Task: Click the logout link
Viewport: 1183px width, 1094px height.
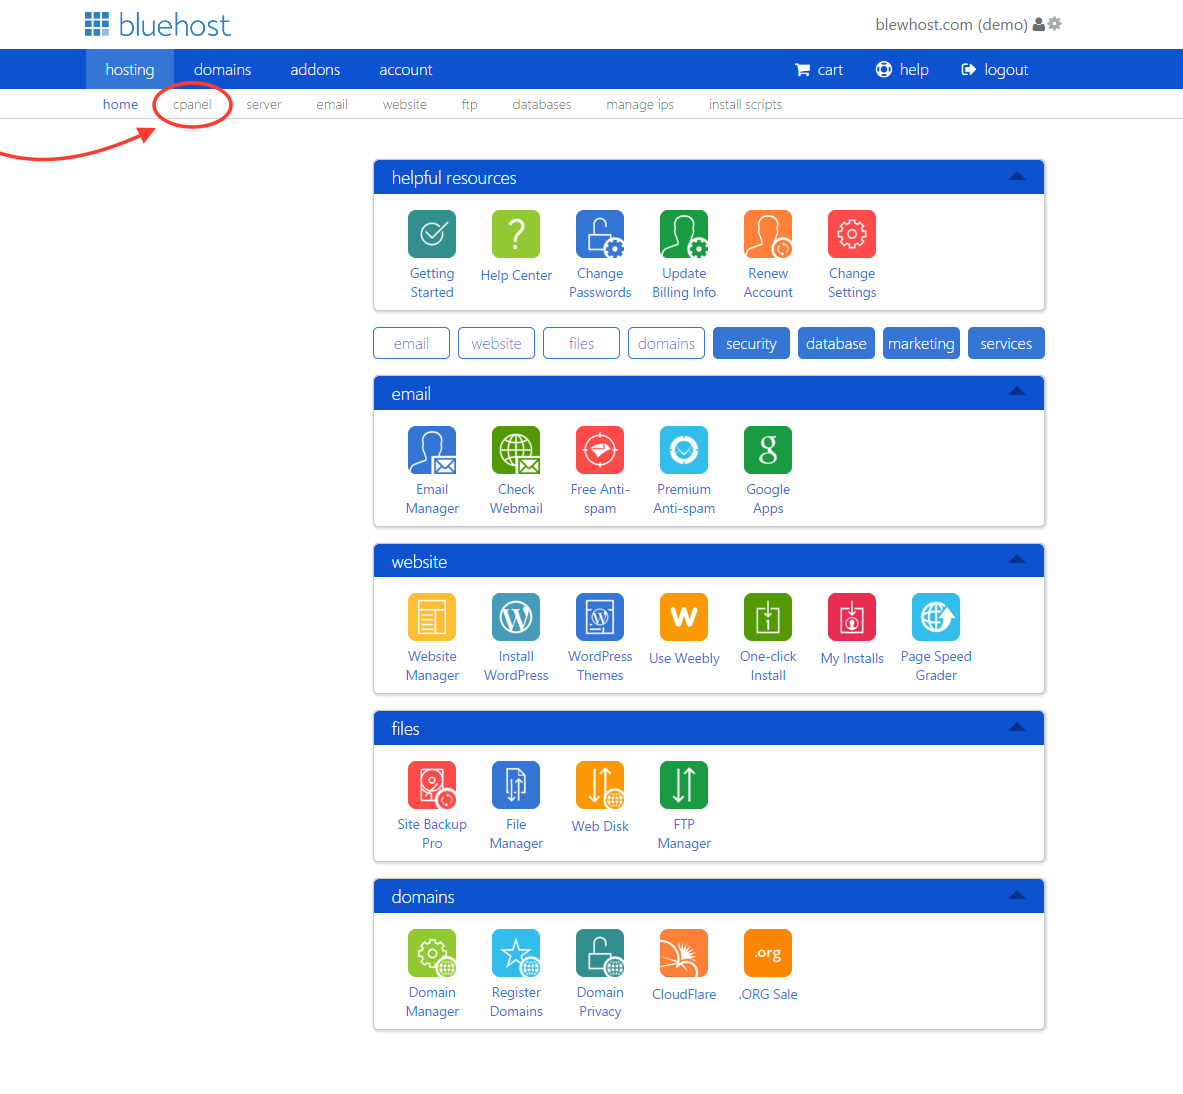Action: pos(994,69)
